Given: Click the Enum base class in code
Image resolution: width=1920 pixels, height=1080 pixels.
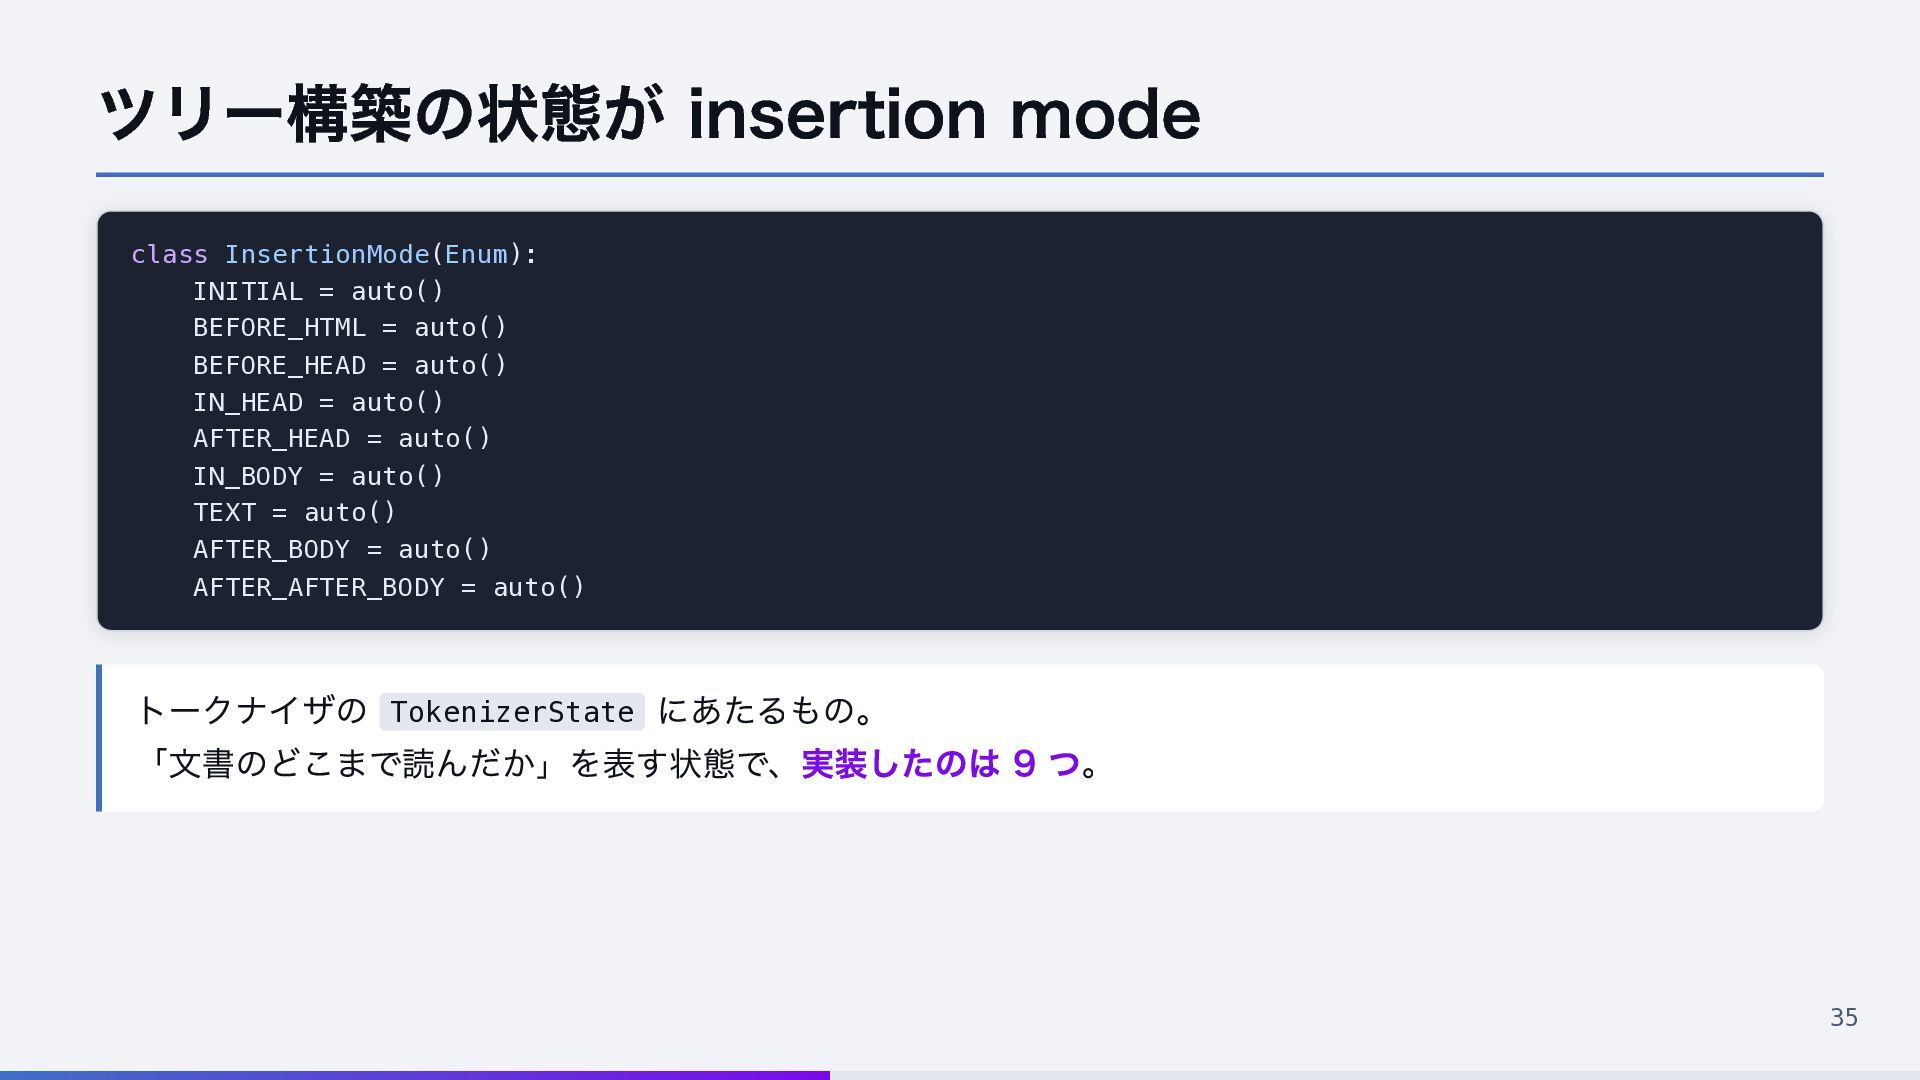Looking at the screenshot, I should point(476,255).
